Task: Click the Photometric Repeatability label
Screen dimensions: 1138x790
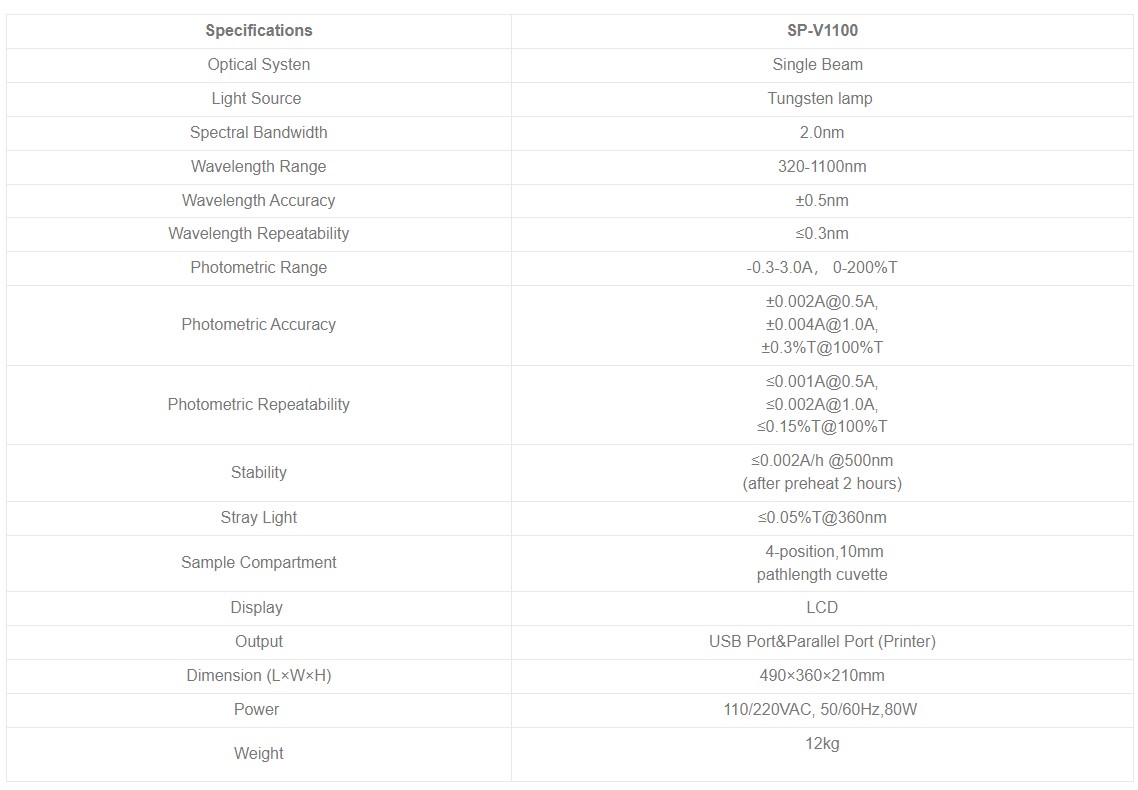Action: 259,404
